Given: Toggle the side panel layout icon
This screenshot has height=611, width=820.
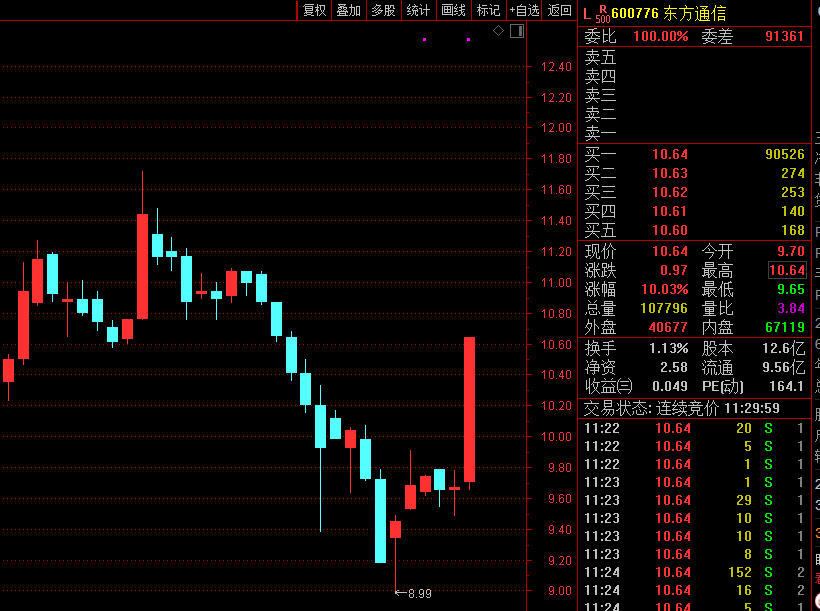Looking at the screenshot, I should click(517, 31).
